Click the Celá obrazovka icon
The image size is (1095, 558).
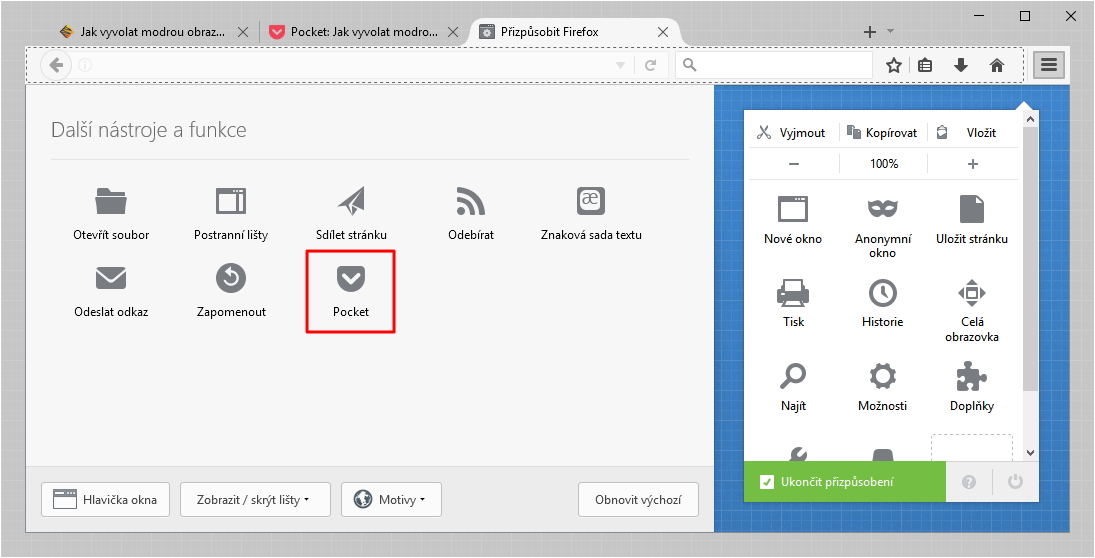[x=972, y=293]
